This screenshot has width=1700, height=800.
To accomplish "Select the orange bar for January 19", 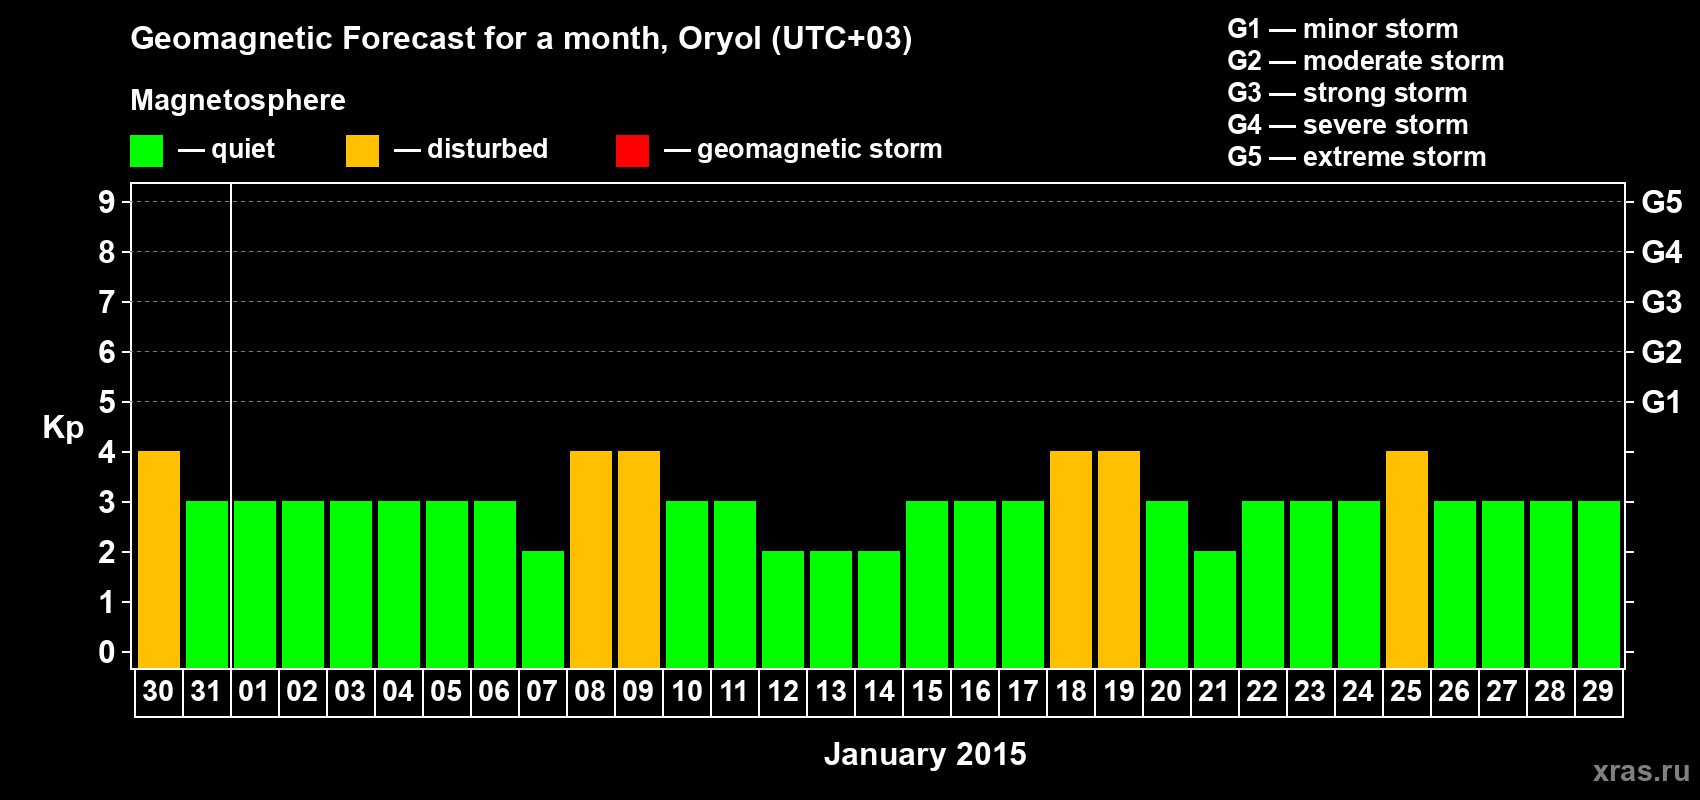I will coord(1119,560).
